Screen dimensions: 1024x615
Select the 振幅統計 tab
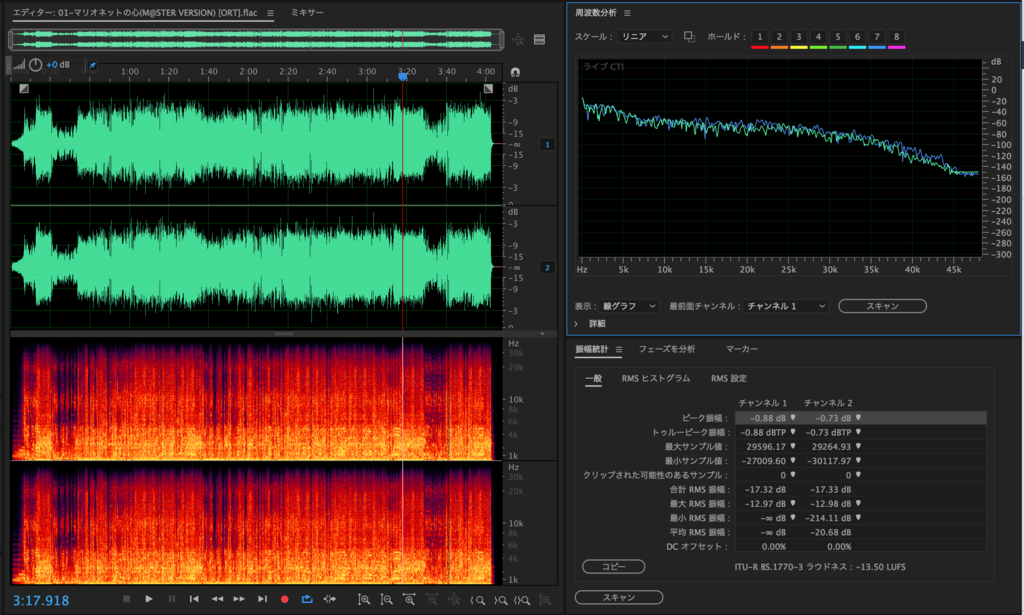(x=592, y=349)
